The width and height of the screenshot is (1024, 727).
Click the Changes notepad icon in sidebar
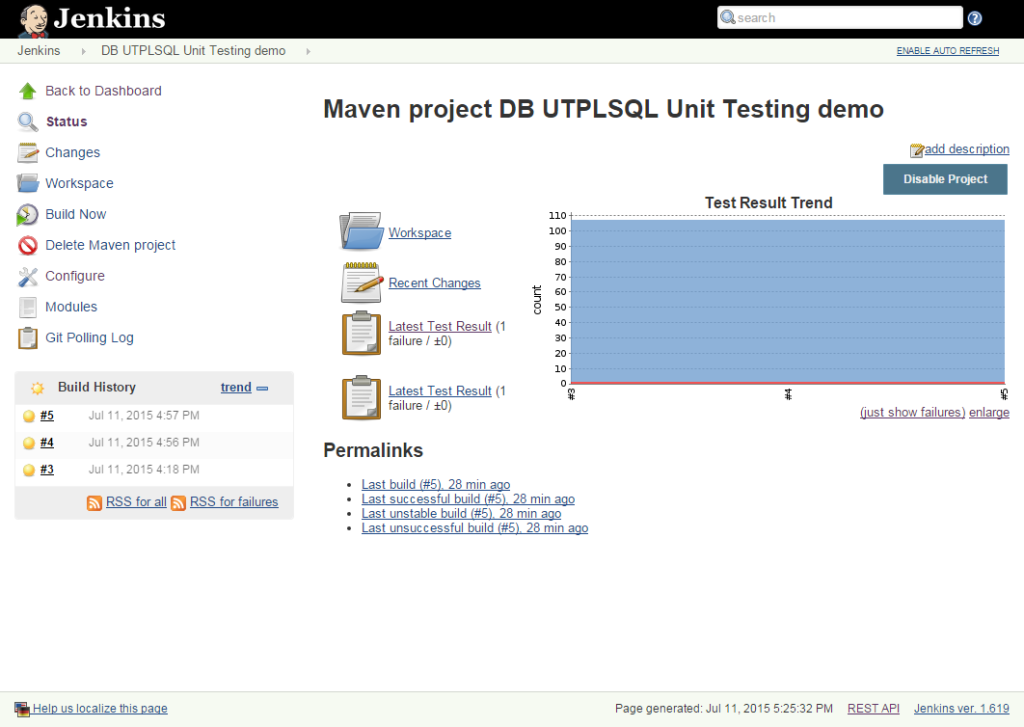(27, 152)
